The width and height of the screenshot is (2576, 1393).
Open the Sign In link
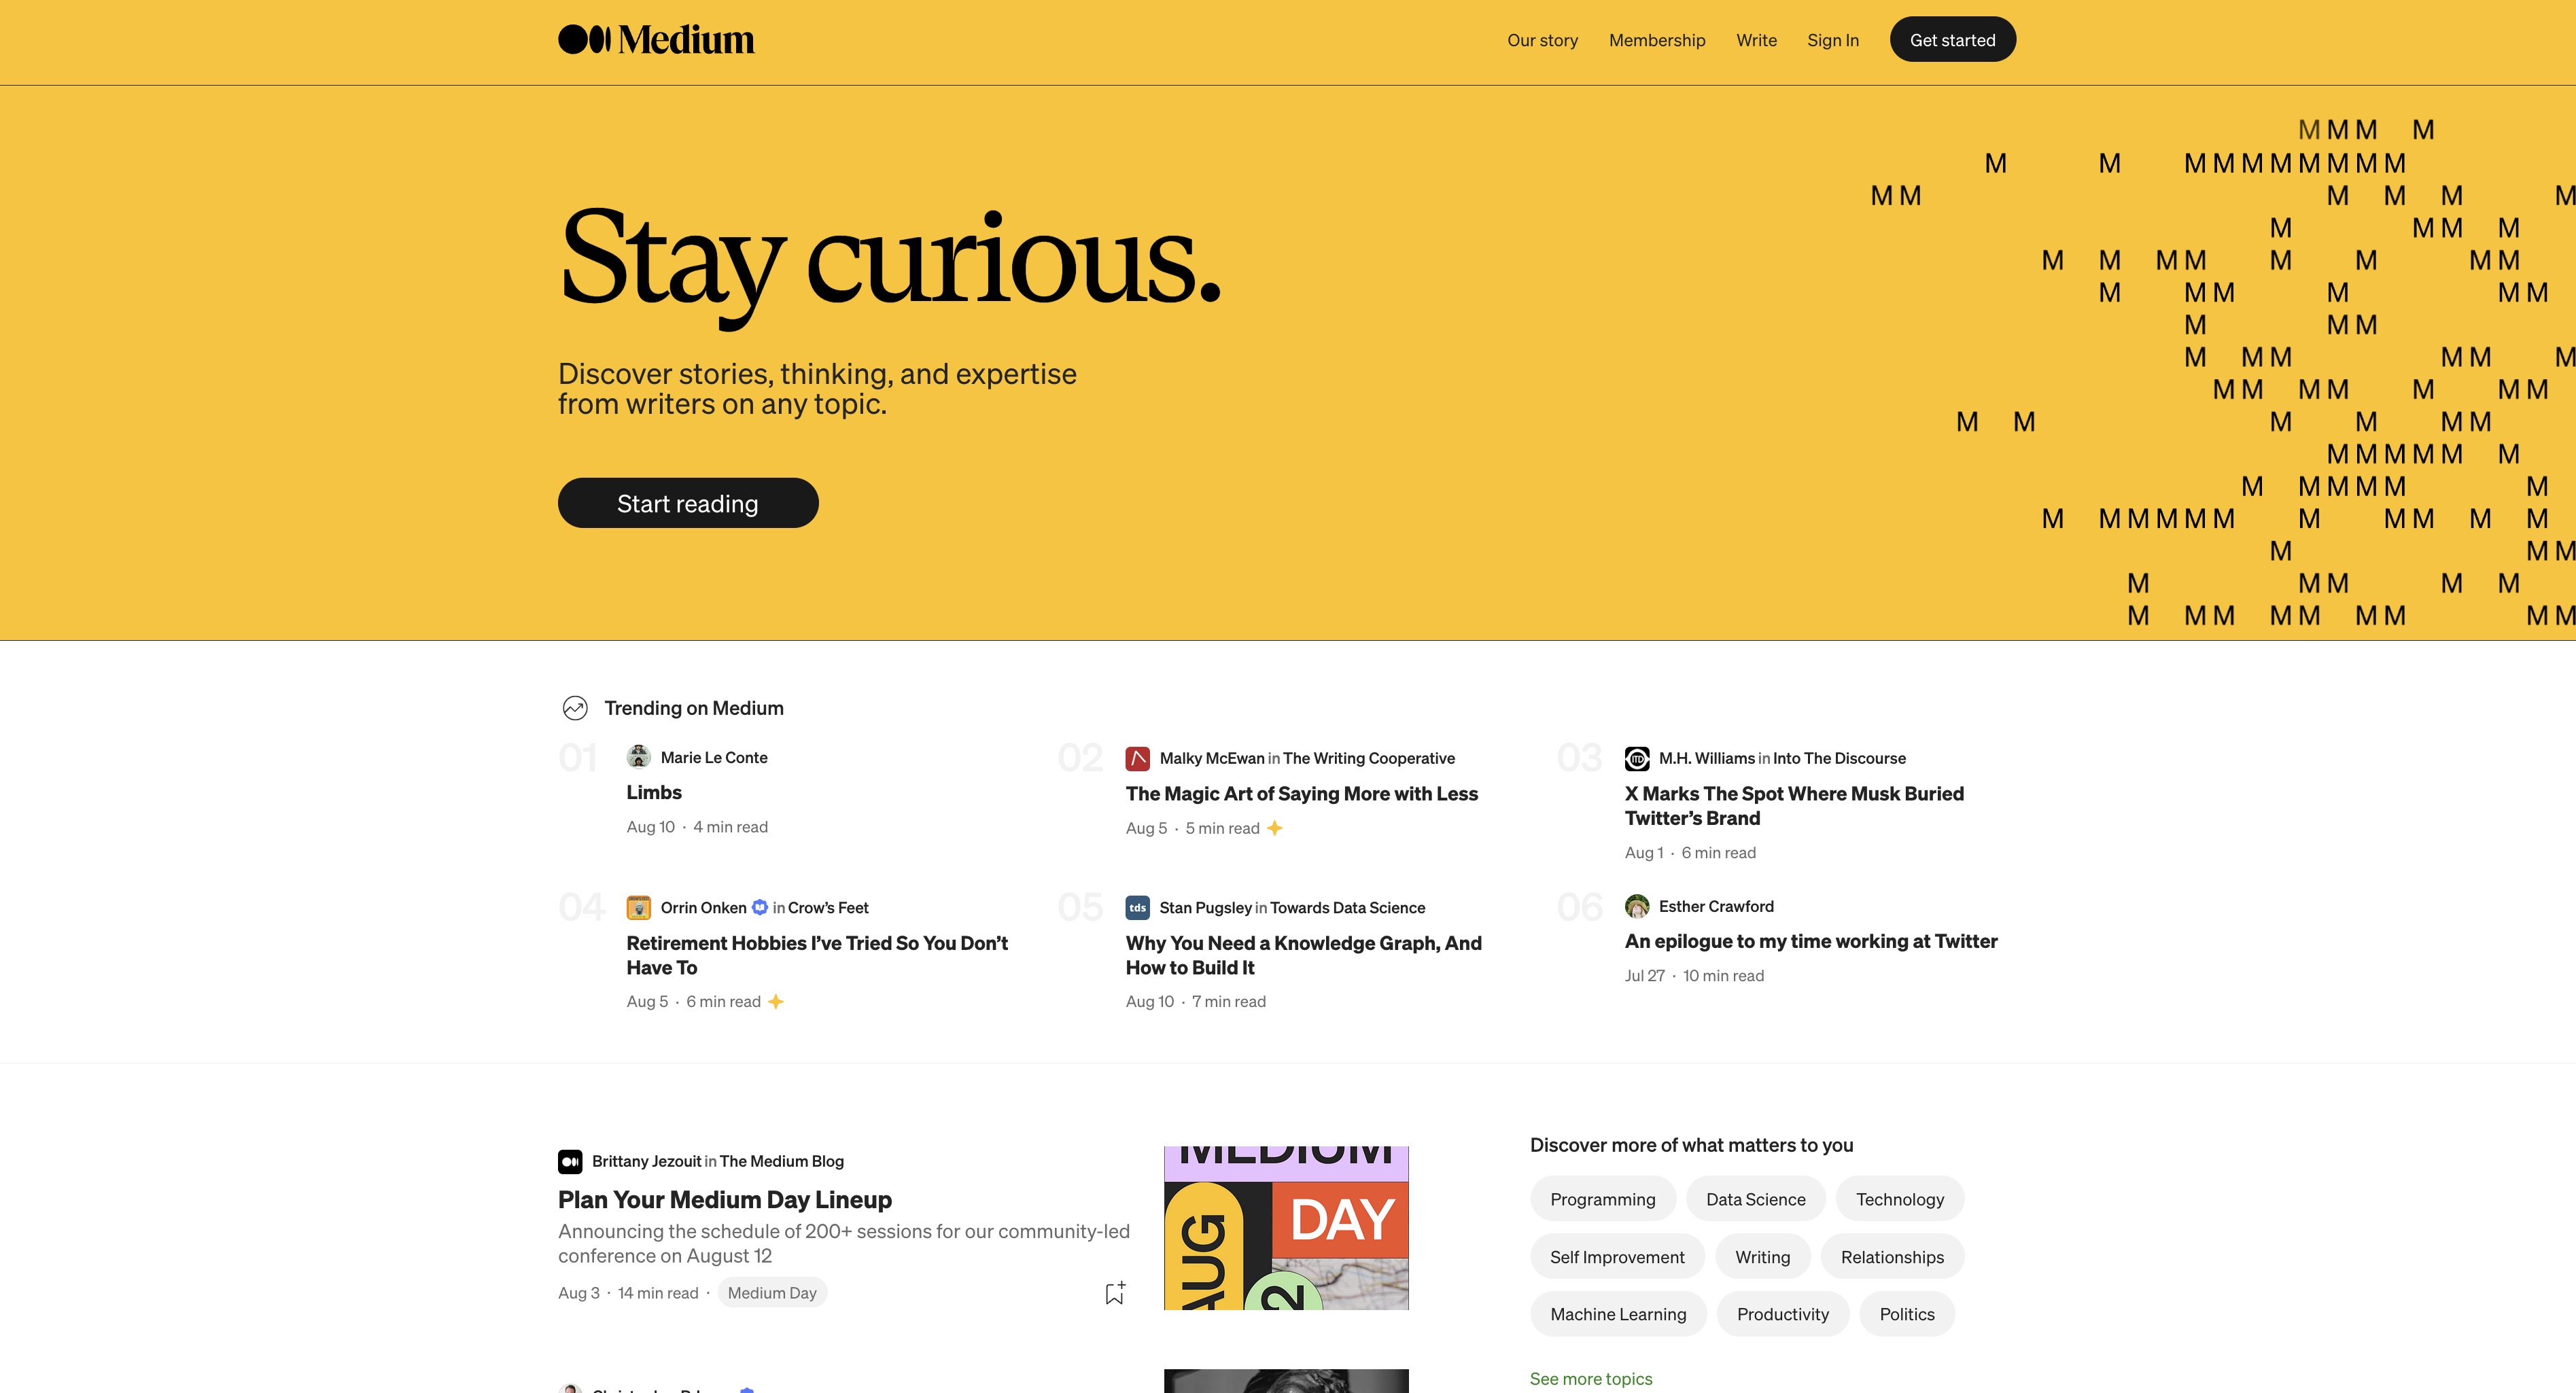coord(1832,40)
